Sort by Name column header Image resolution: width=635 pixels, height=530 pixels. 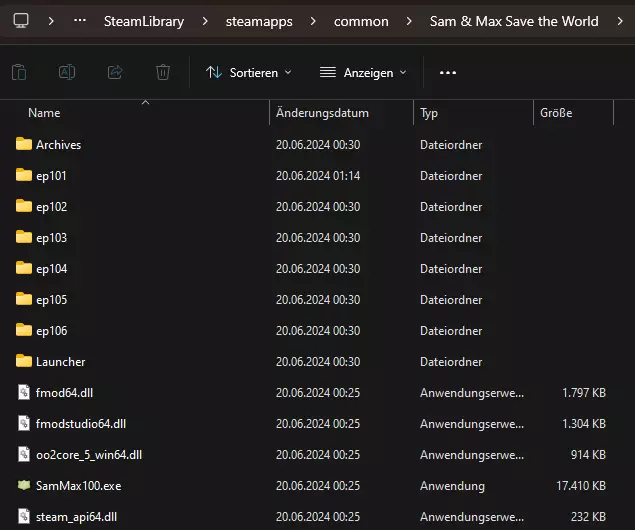tap(44, 113)
